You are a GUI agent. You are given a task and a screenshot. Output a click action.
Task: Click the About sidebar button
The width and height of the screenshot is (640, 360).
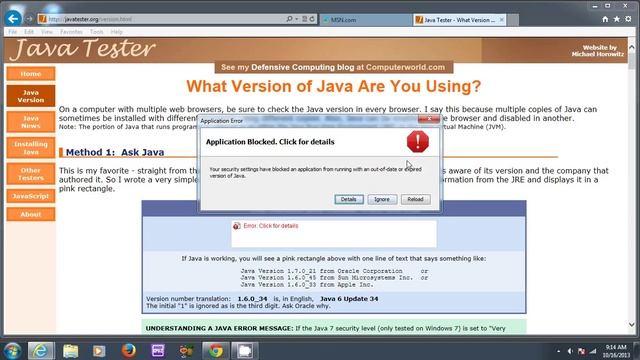[31, 214]
